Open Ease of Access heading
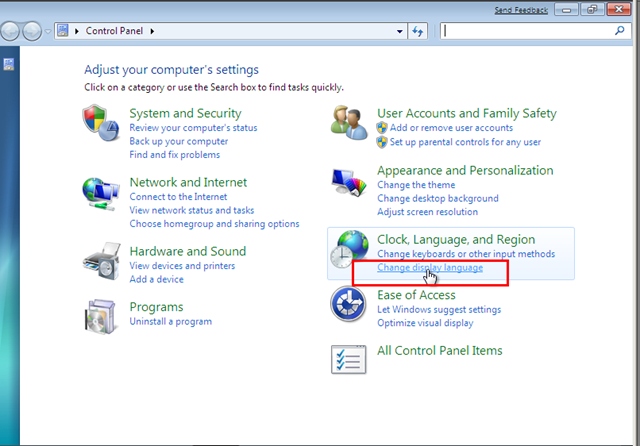This screenshot has height=446, width=640. coord(416,295)
